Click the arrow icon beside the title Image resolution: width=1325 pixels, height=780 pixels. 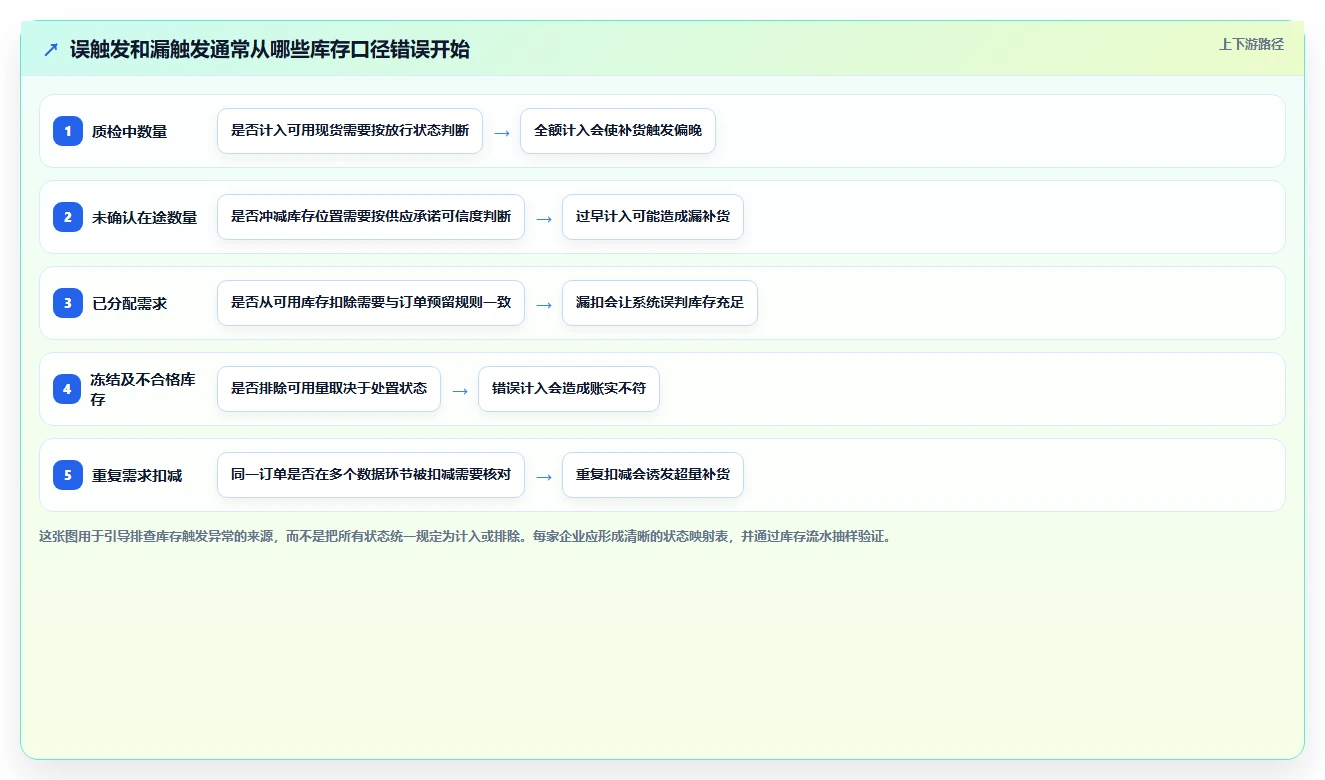51,49
